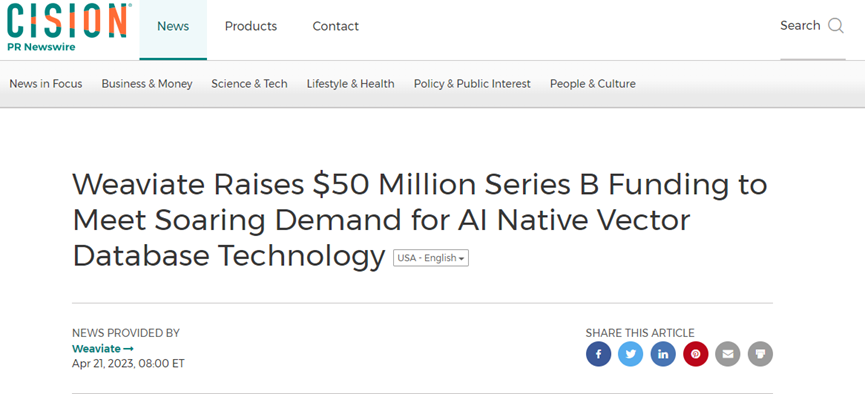Follow the Weaviate news provider link
The width and height of the screenshot is (865, 394).
[103, 349]
